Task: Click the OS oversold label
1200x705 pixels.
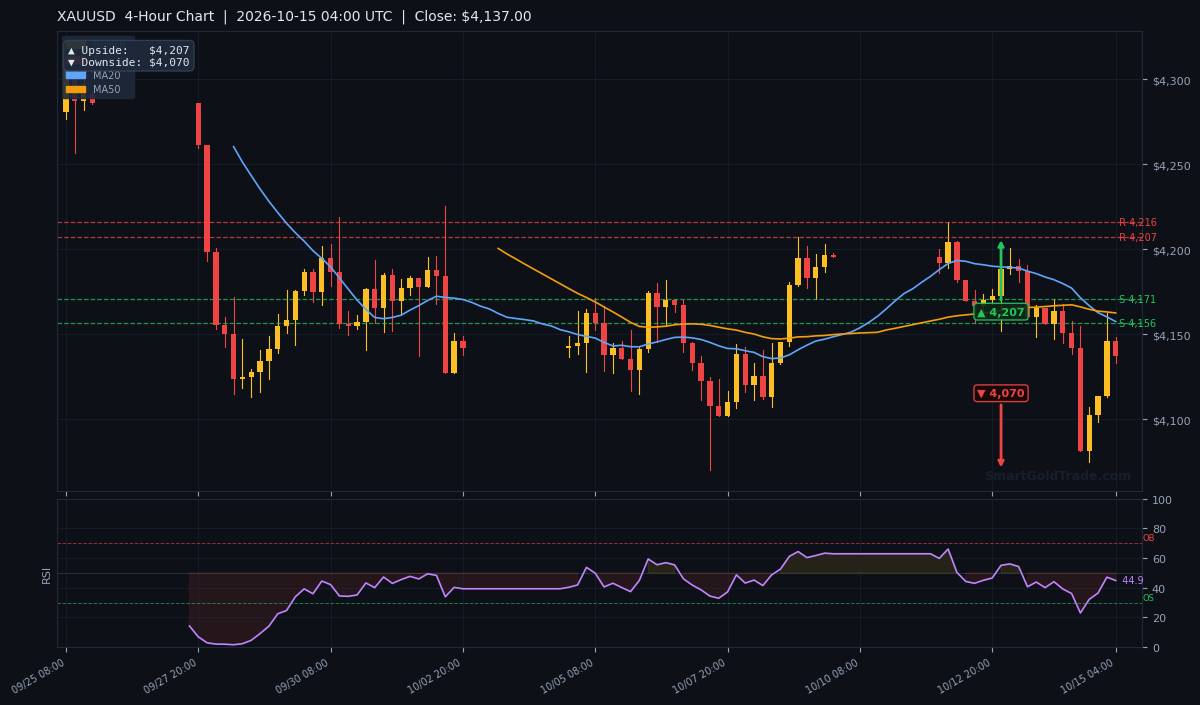Action: (1148, 598)
